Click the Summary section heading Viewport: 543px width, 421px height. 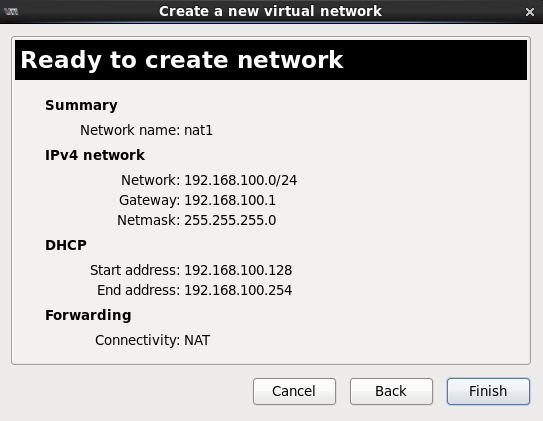click(x=81, y=106)
